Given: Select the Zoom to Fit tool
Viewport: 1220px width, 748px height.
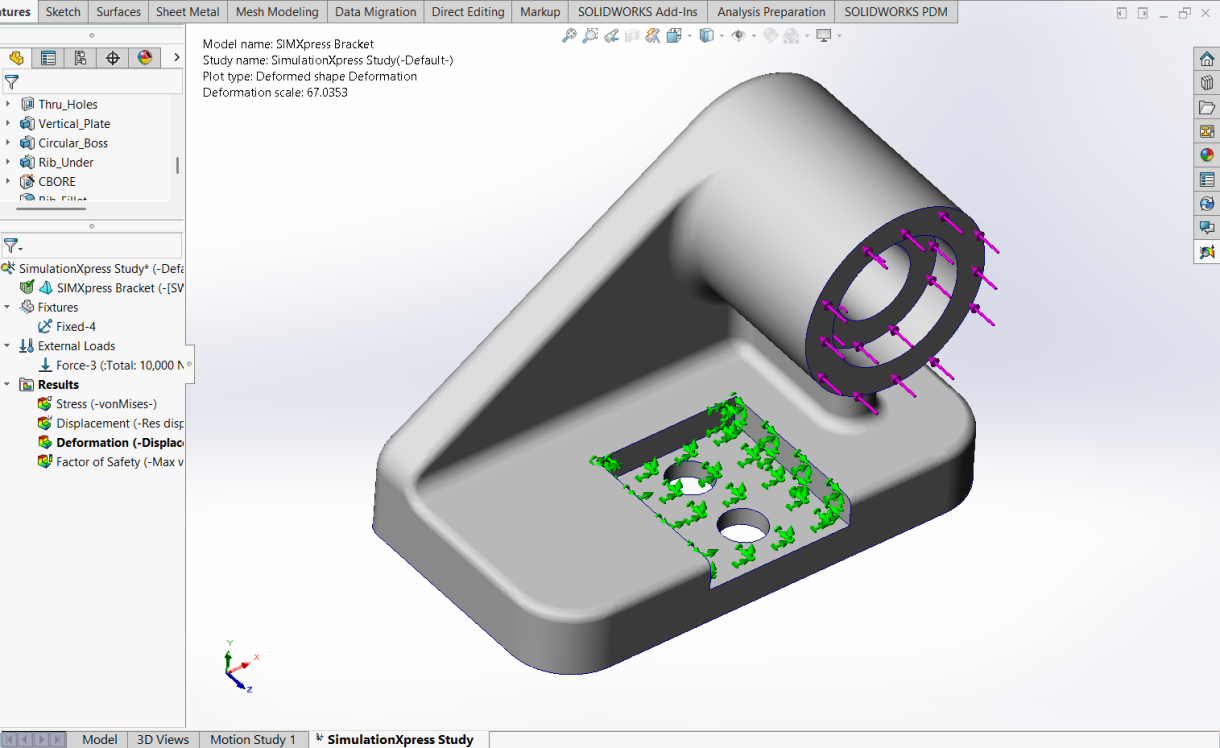Looking at the screenshot, I should tap(568, 35).
